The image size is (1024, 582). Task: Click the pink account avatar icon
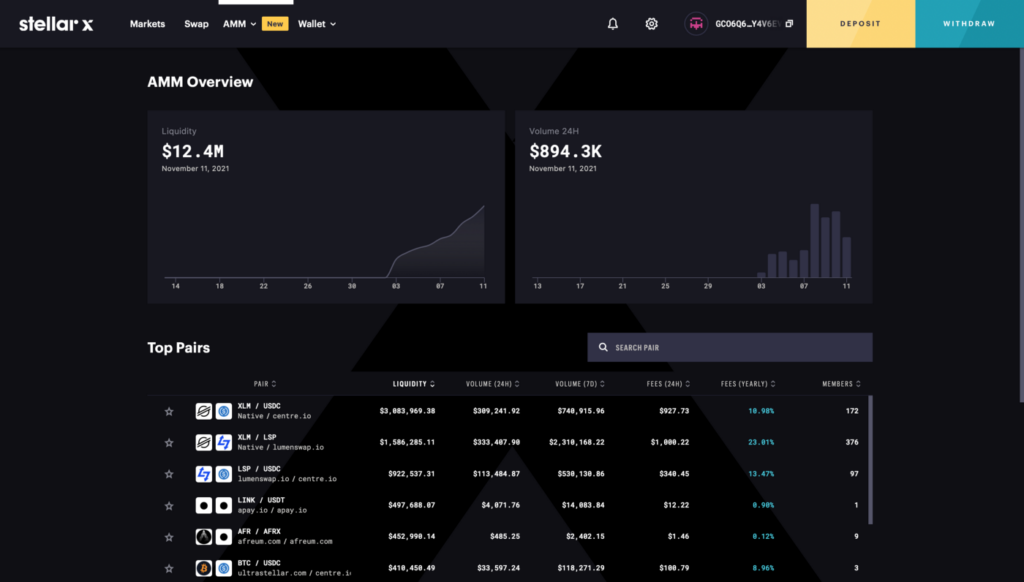(x=696, y=24)
